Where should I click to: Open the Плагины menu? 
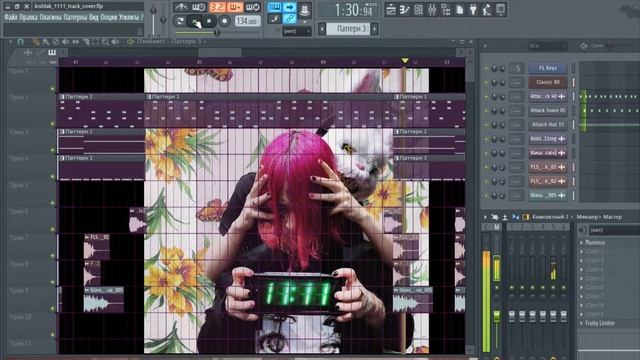pyautogui.click(x=51, y=18)
